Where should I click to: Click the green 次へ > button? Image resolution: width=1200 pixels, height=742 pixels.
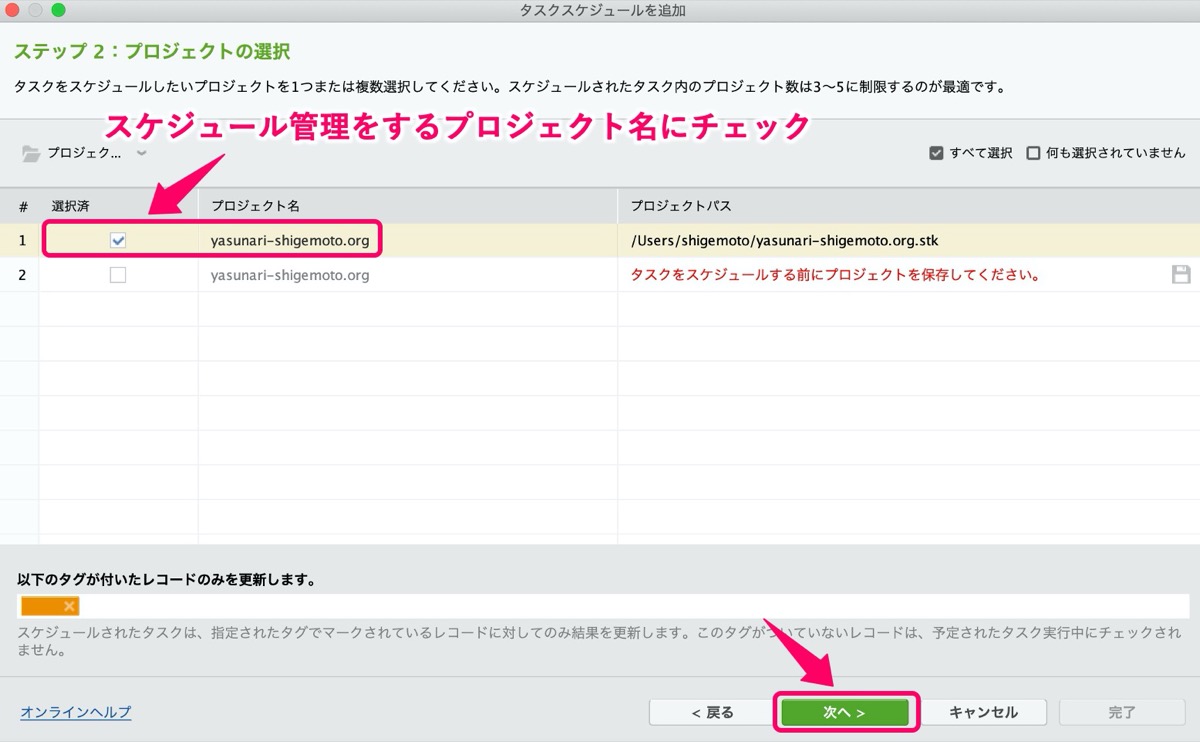point(845,712)
